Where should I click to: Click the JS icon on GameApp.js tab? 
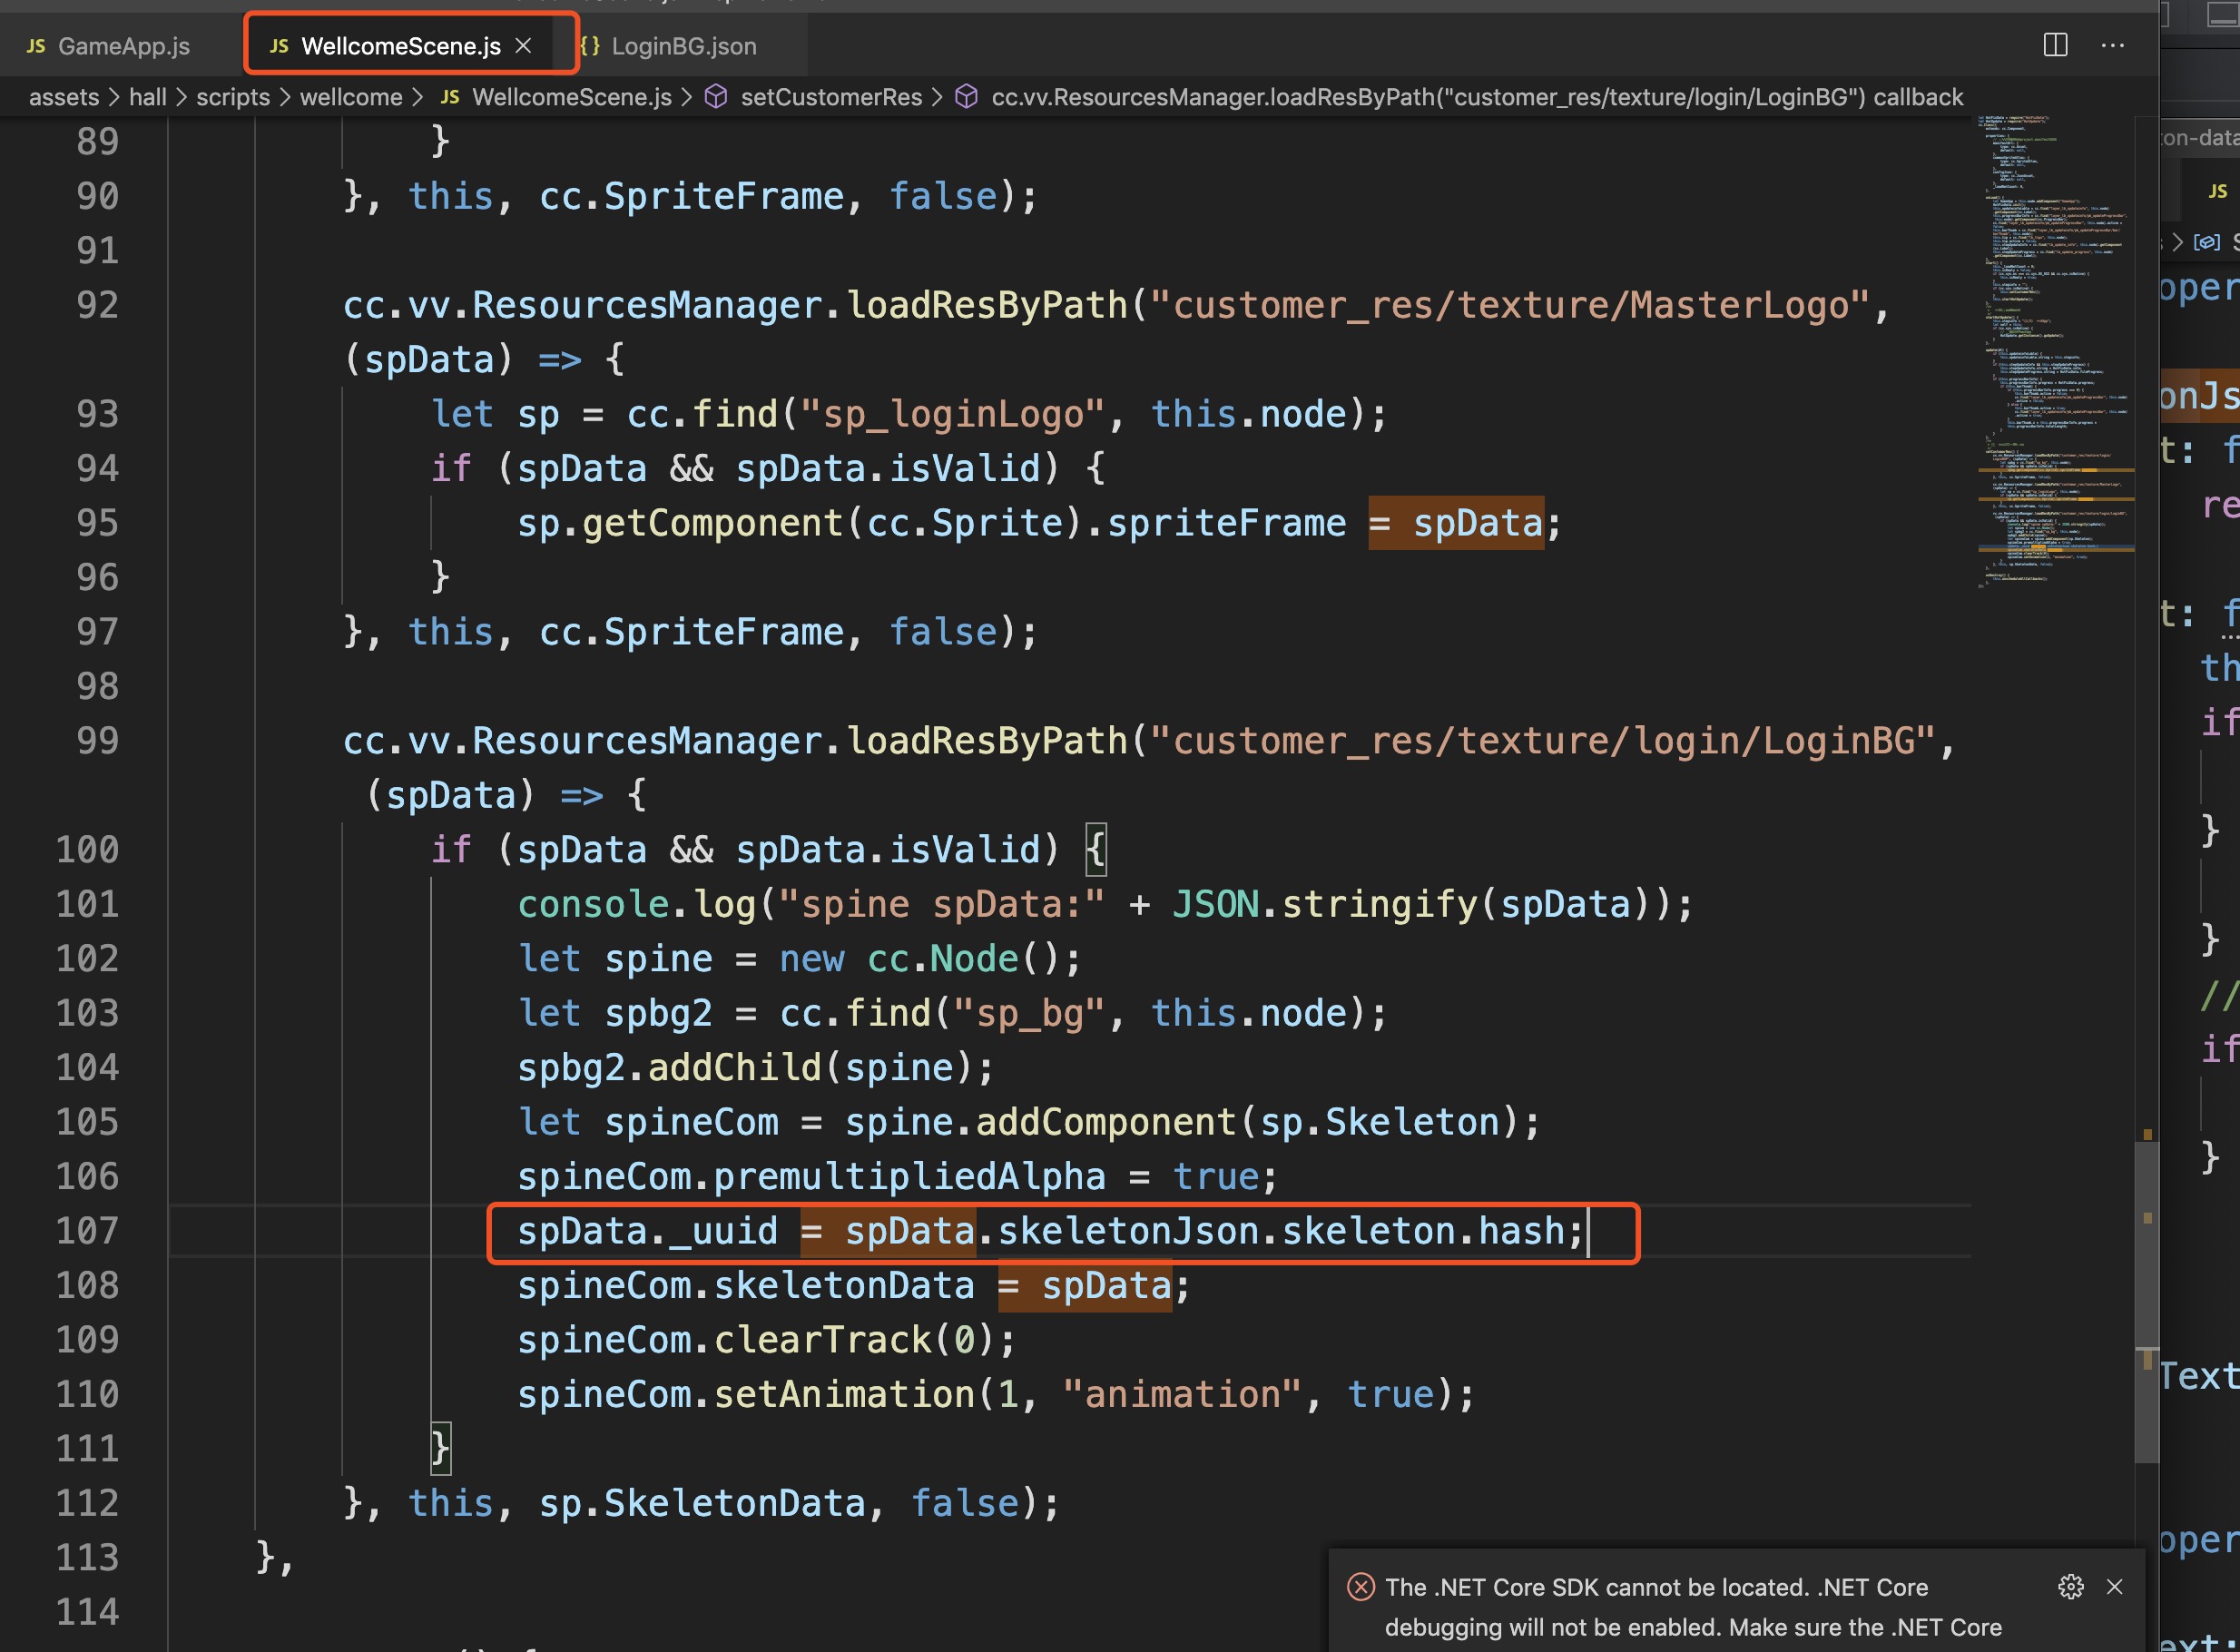[36, 46]
